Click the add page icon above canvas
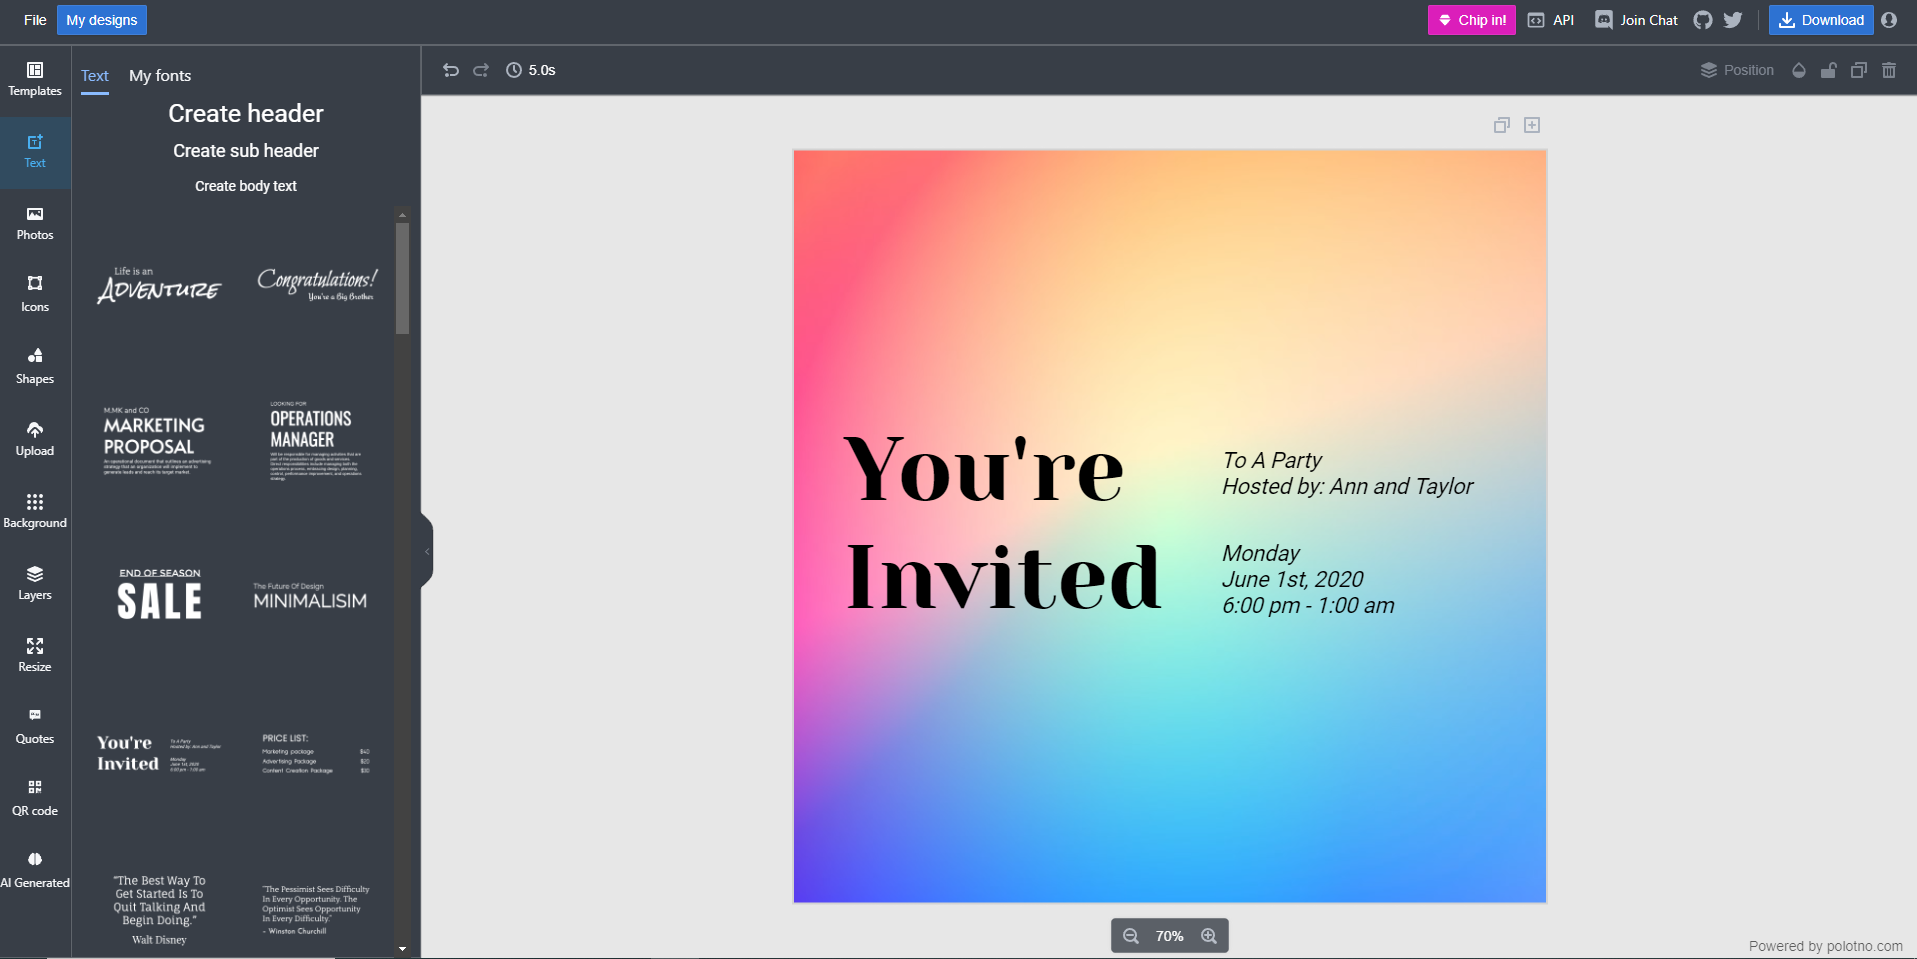 click(1532, 125)
